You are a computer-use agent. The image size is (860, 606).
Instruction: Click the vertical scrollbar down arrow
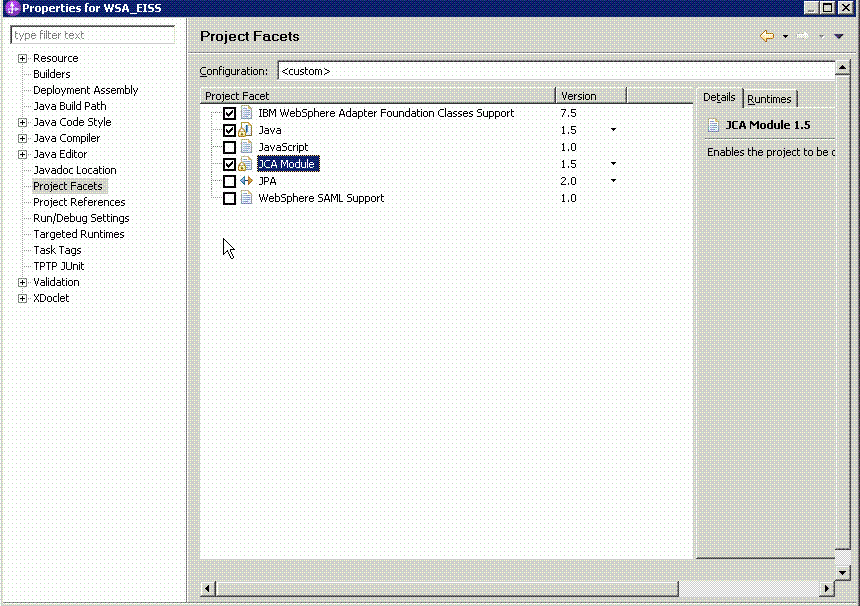842,573
